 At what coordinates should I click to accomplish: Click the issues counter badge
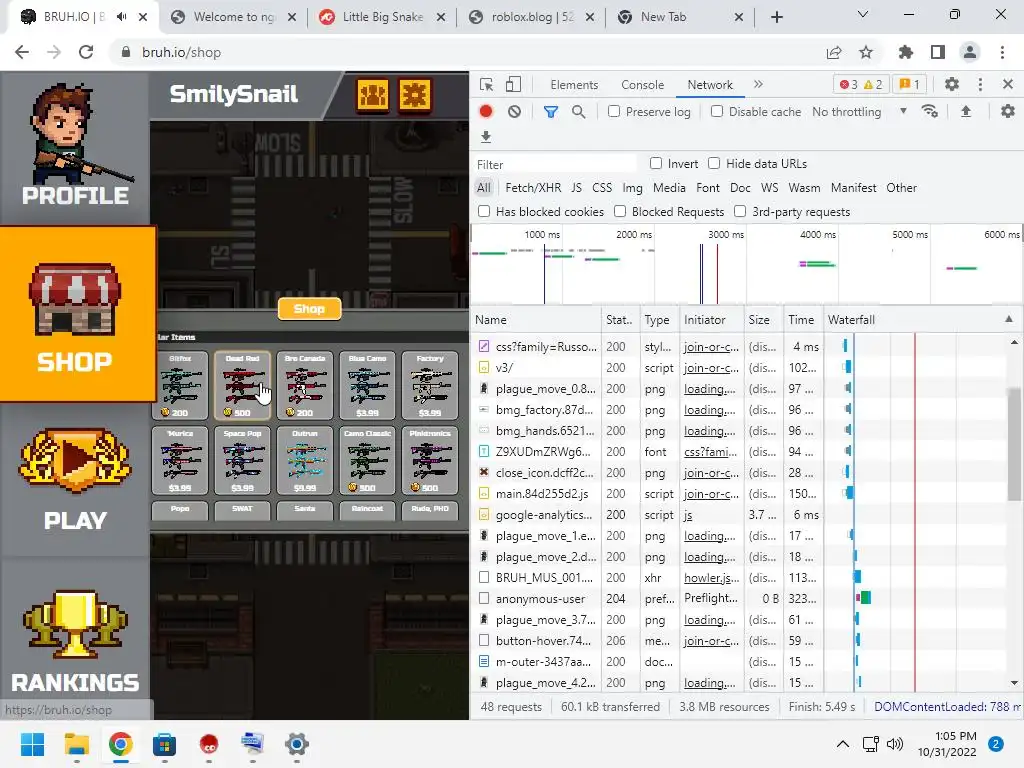pos(910,84)
